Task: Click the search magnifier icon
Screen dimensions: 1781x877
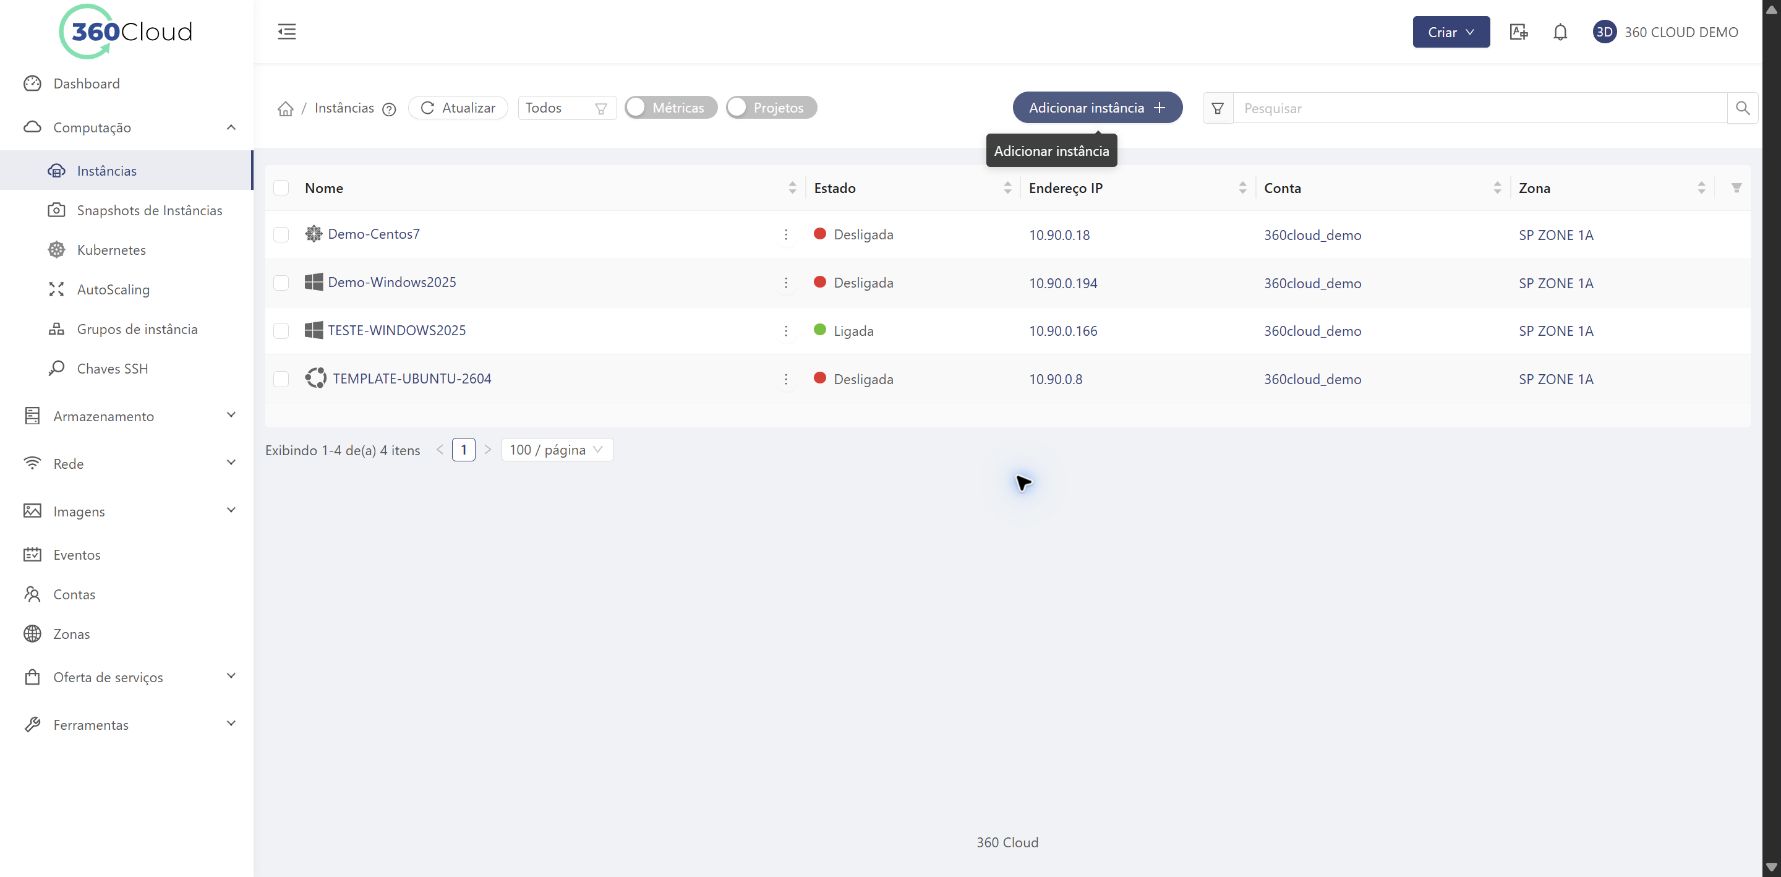Action: click(x=1742, y=108)
